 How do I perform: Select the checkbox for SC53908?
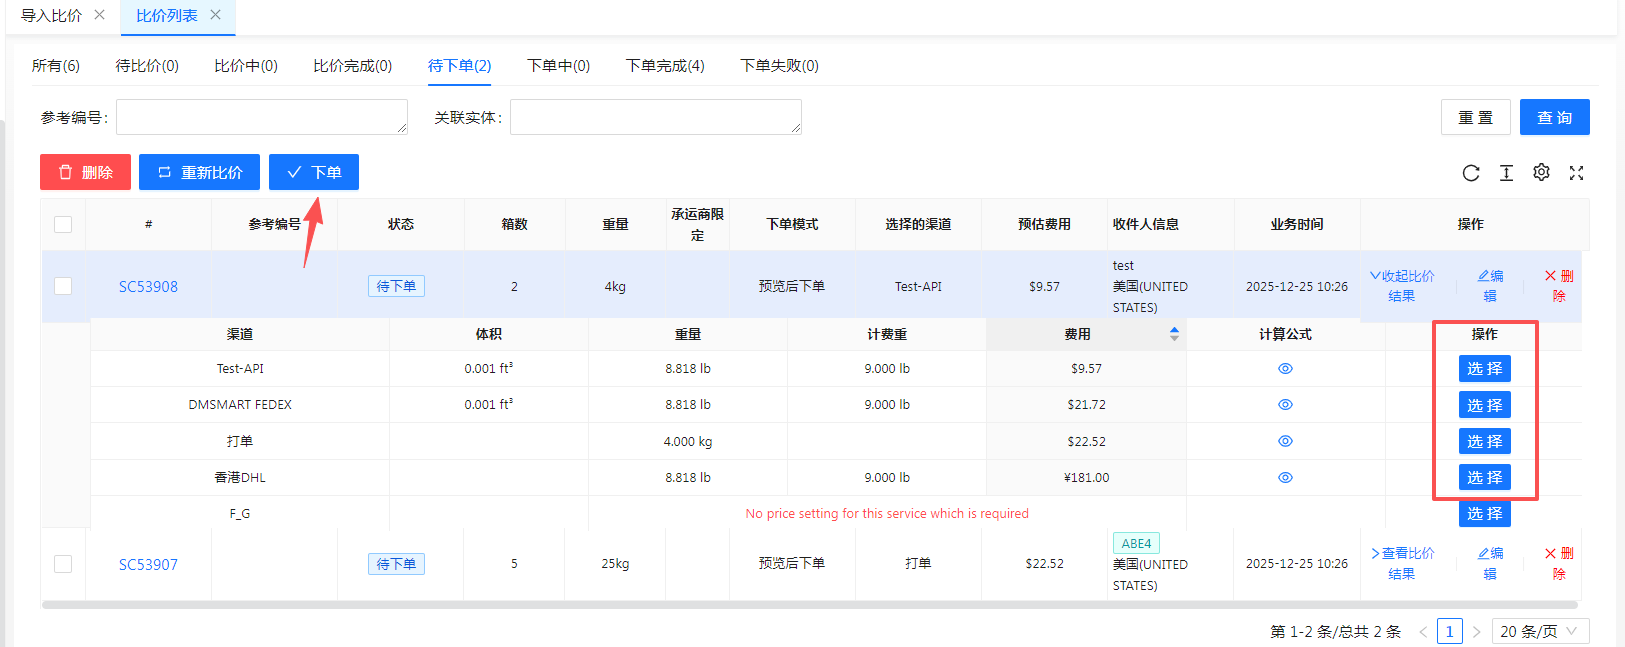tap(63, 286)
